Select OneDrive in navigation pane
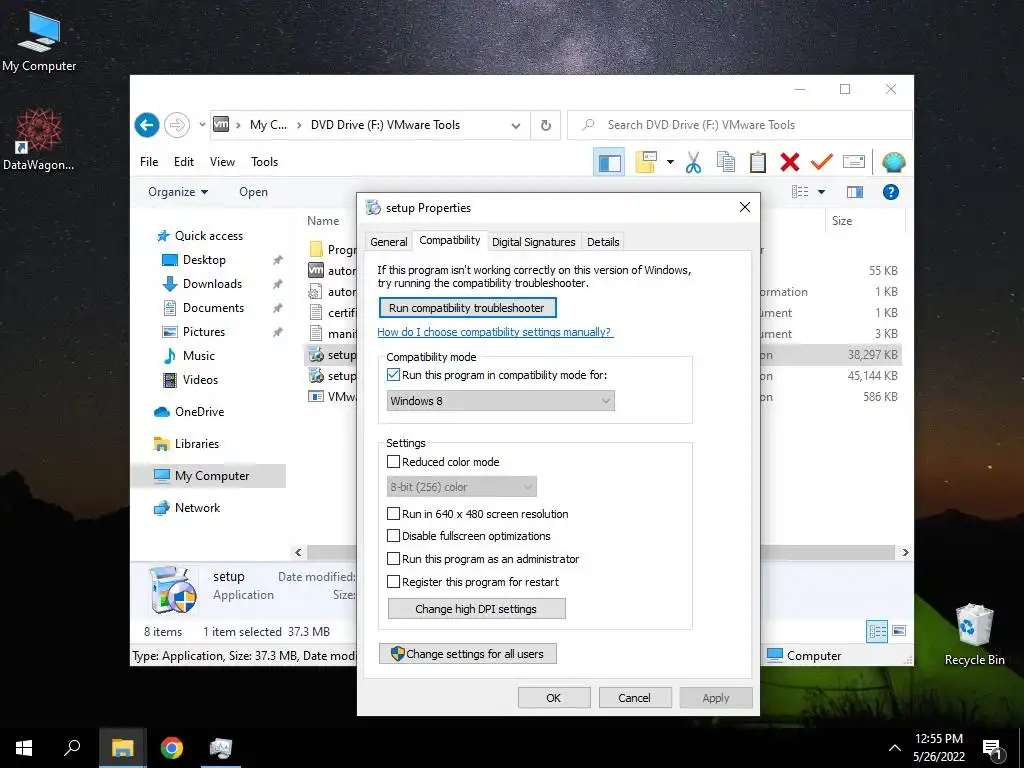The width and height of the screenshot is (1024, 768). 199,411
